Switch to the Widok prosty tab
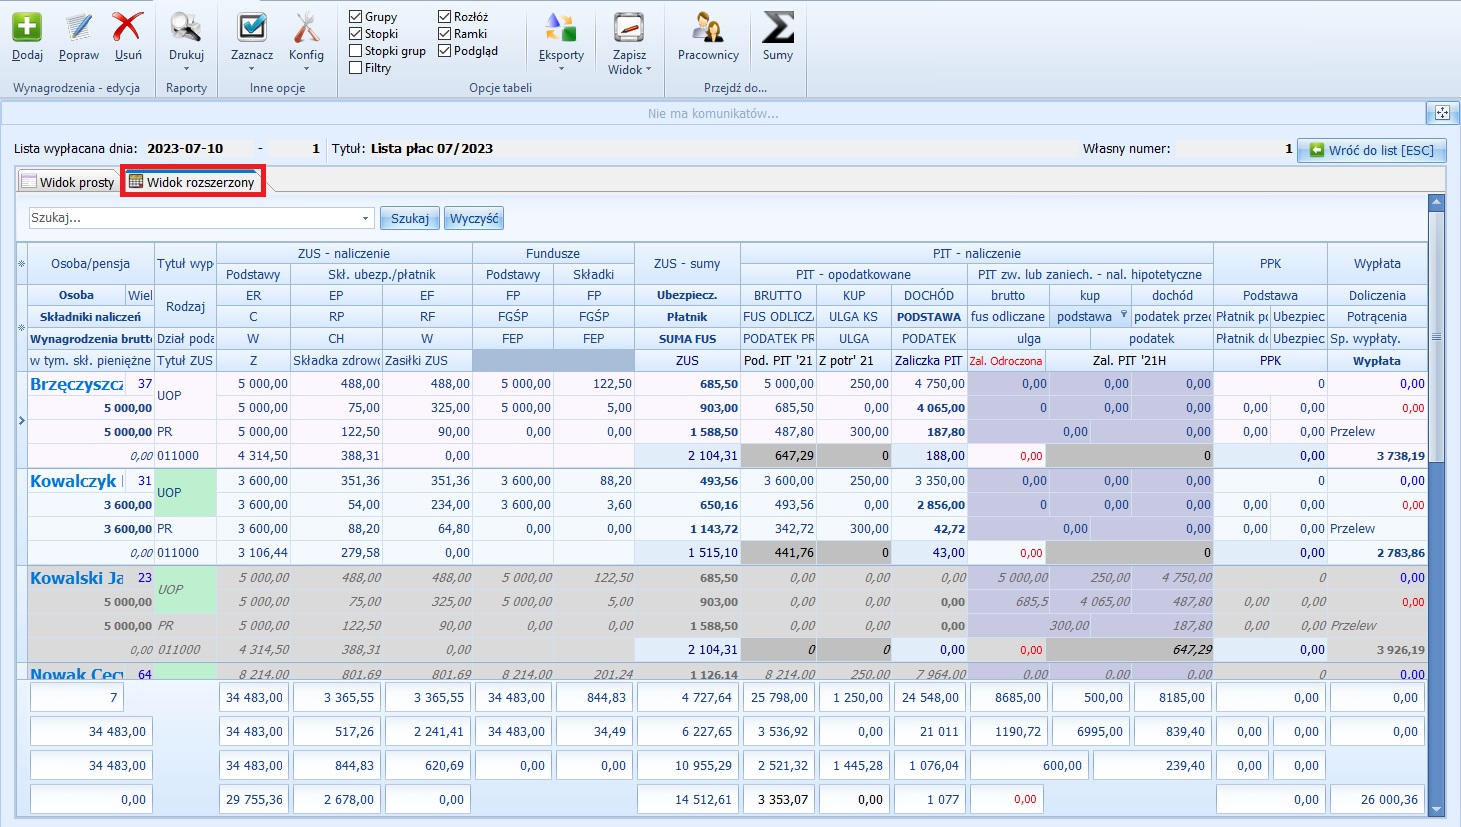This screenshot has width=1461, height=827. point(68,182)
